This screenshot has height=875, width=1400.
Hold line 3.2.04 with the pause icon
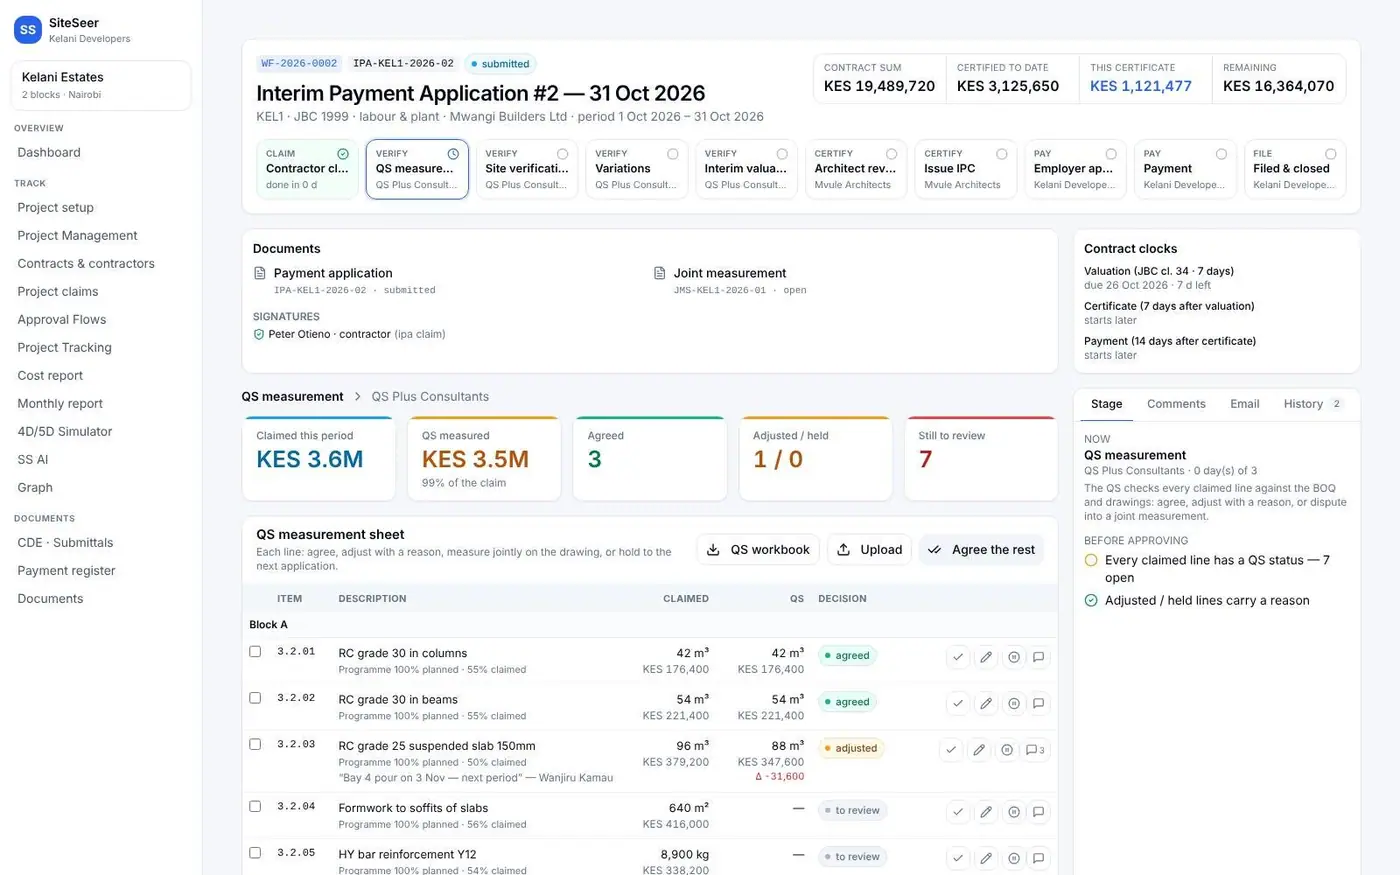[x=1014, y=812]
